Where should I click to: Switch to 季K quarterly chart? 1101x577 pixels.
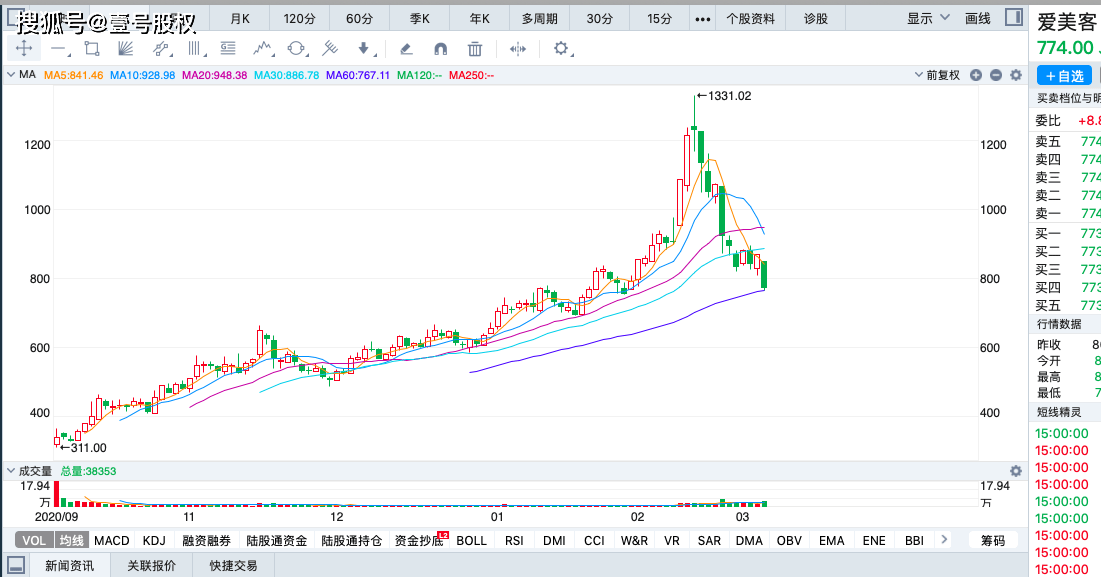coord(419,19)
